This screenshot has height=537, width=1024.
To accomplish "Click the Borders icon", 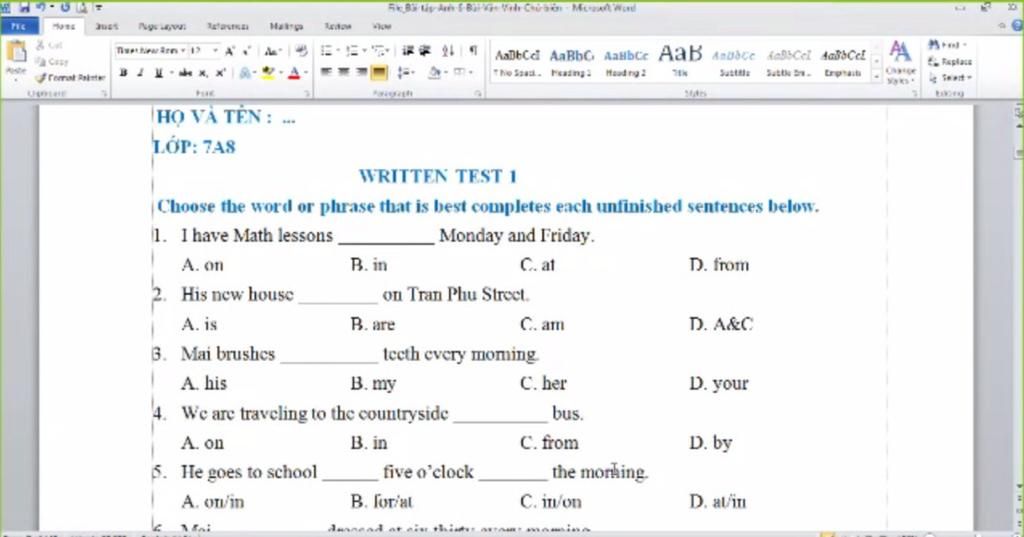I will (460, 73).
